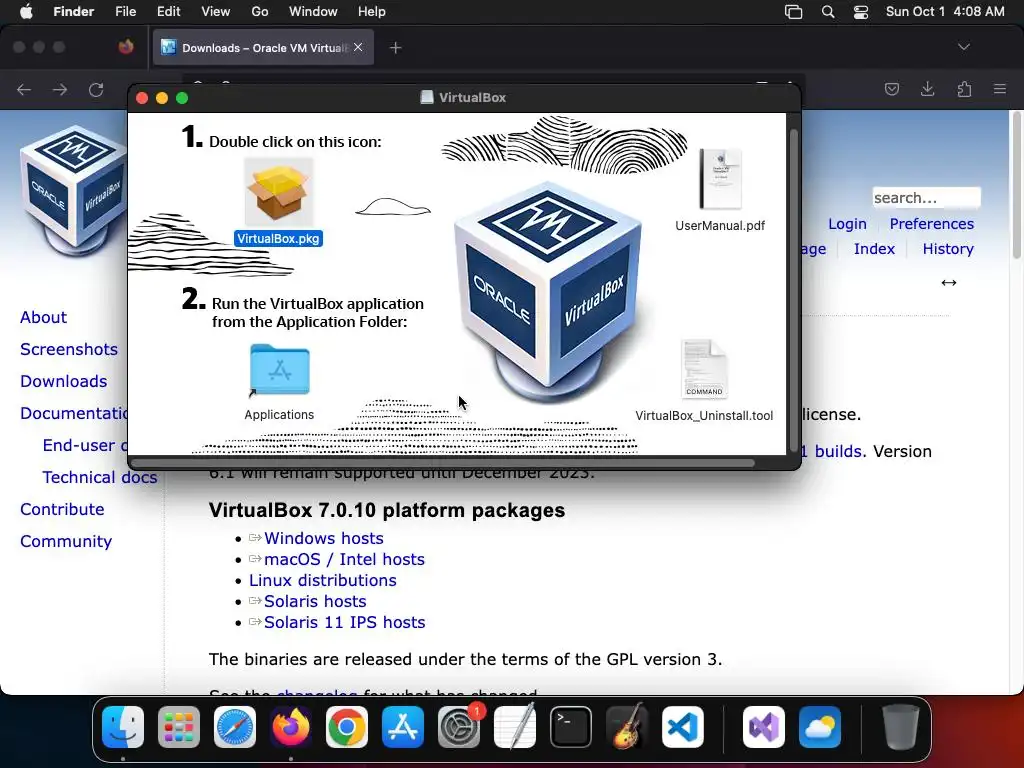The width and height of the screenshot is (1024, 768).
Task: Select the VirtualBox.pkg package icon
Action: [279, 192]
